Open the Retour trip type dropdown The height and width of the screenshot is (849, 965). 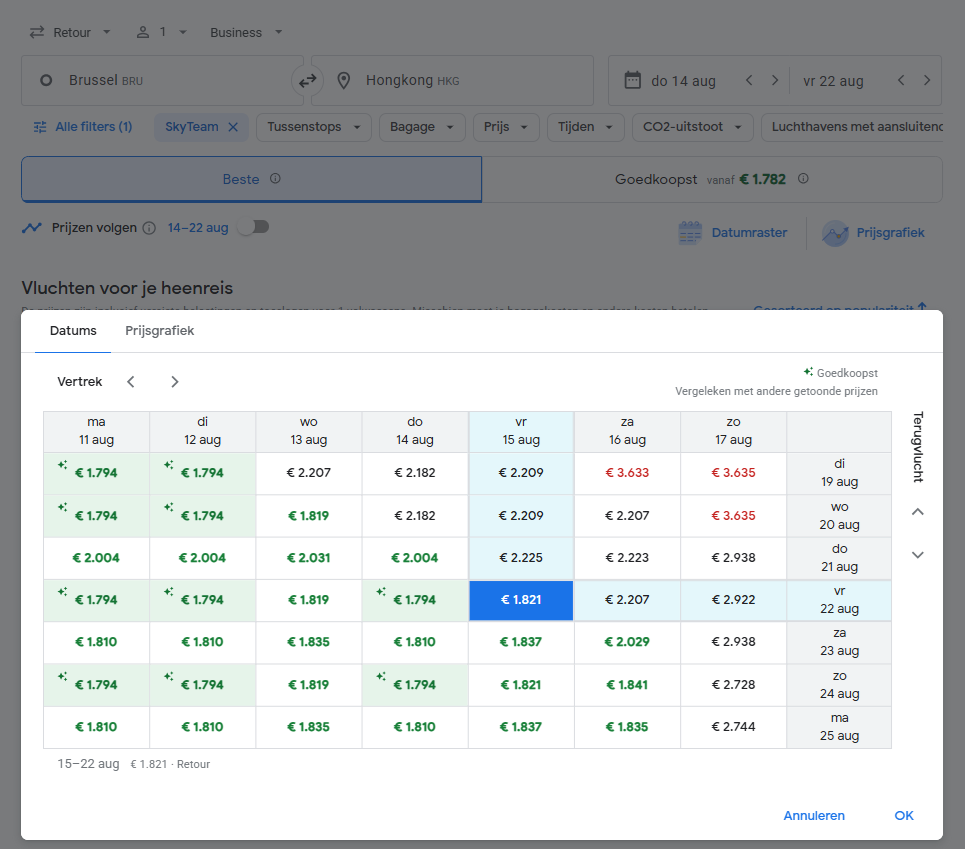point(70,32)
